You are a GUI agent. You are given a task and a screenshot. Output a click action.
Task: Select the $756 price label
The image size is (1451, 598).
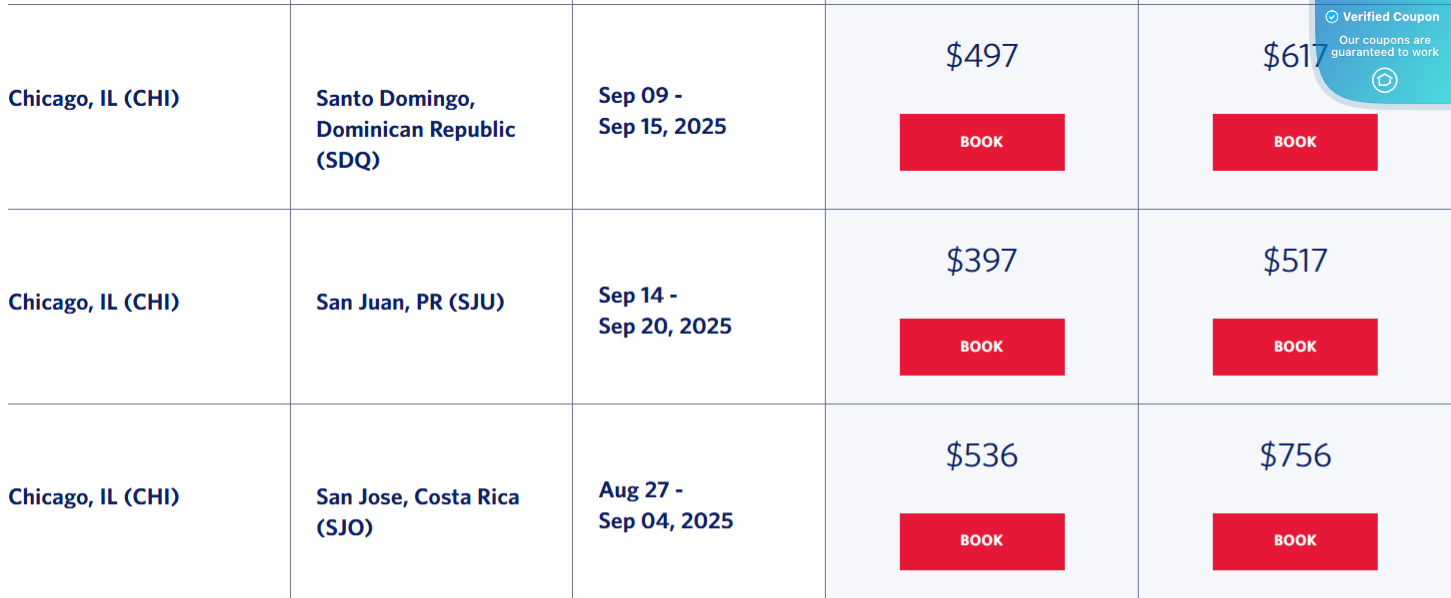pos(1294,455)
